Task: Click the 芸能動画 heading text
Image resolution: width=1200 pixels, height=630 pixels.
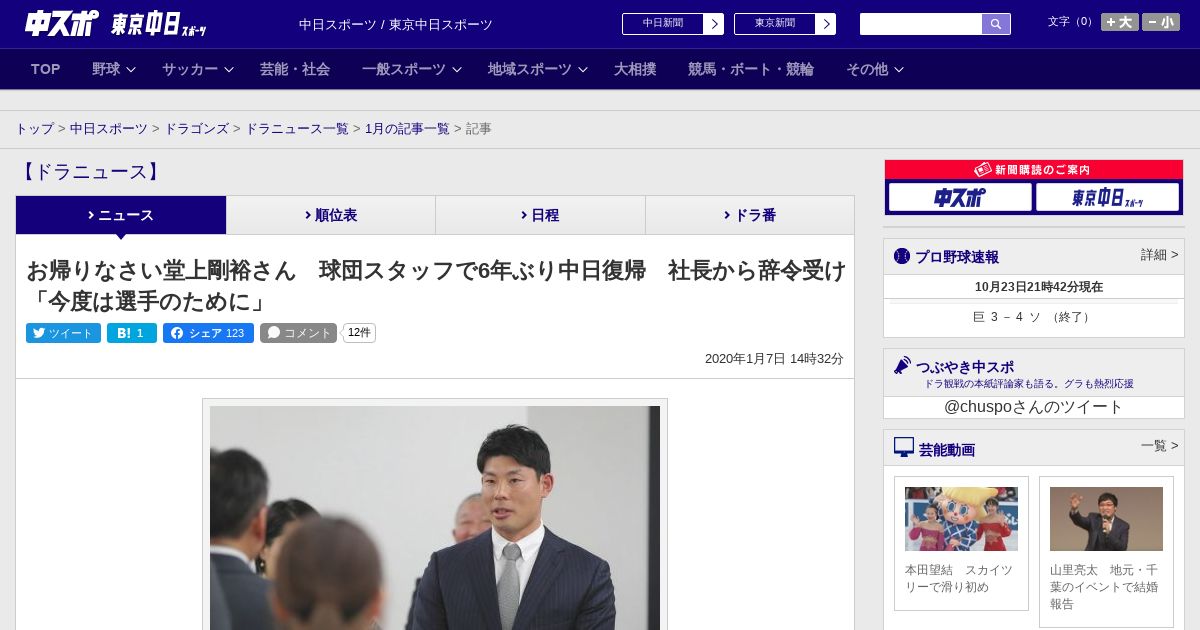Action: click(946, 450)
